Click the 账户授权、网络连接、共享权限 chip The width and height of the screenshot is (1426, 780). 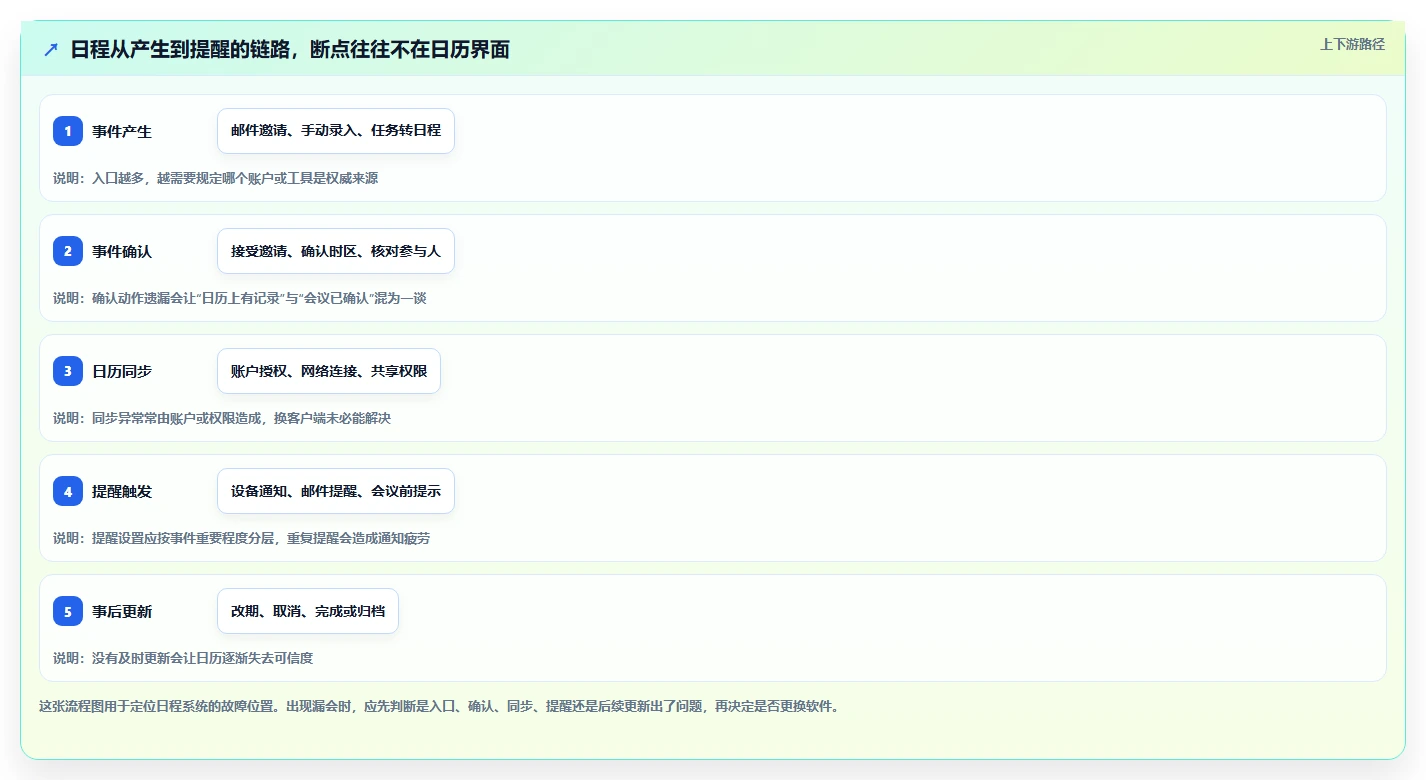[x=329, y=371]
